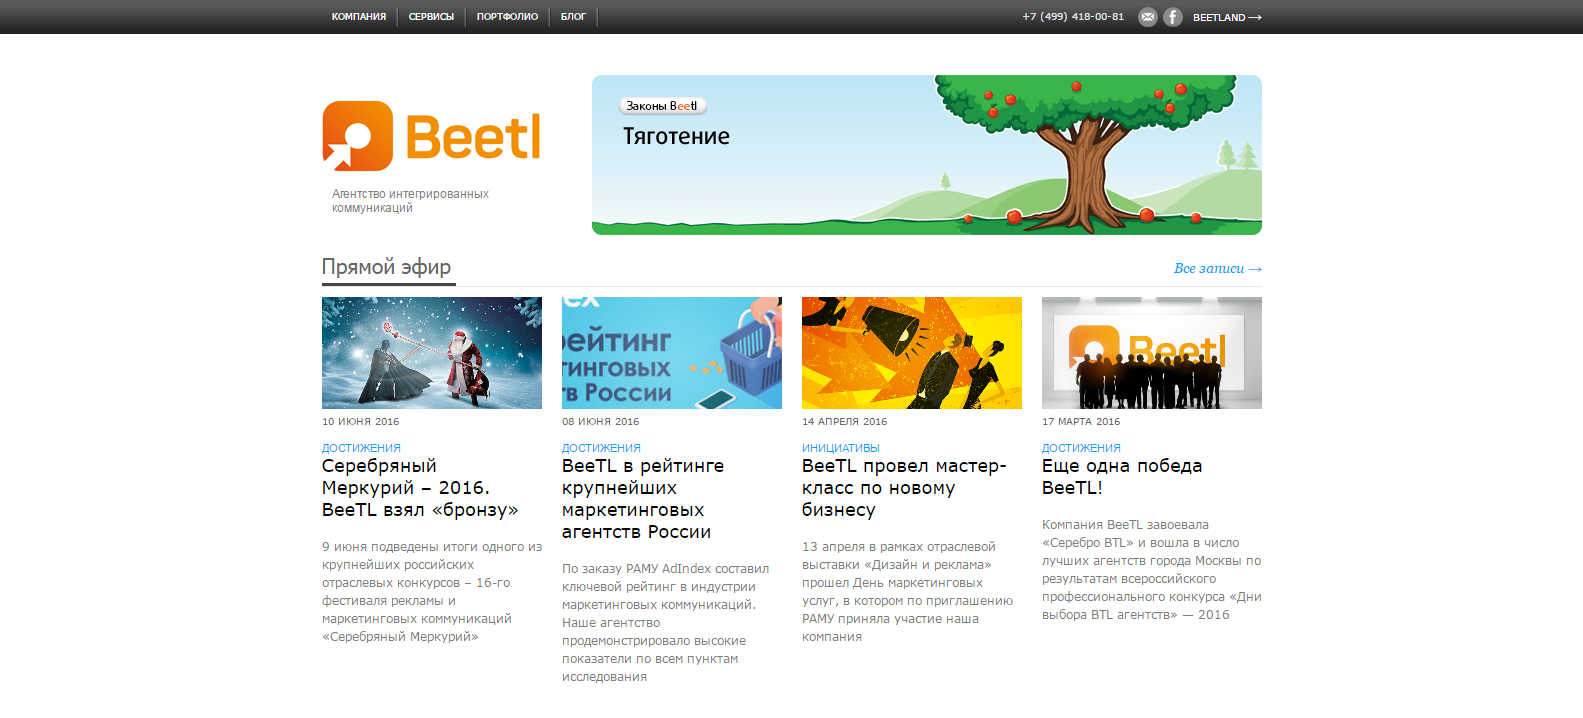Click the summary starting По заказу РАМУ AdIndex
Image resolution: width=1583 pixels, height=718 pixels.
[x=665, y=623]
